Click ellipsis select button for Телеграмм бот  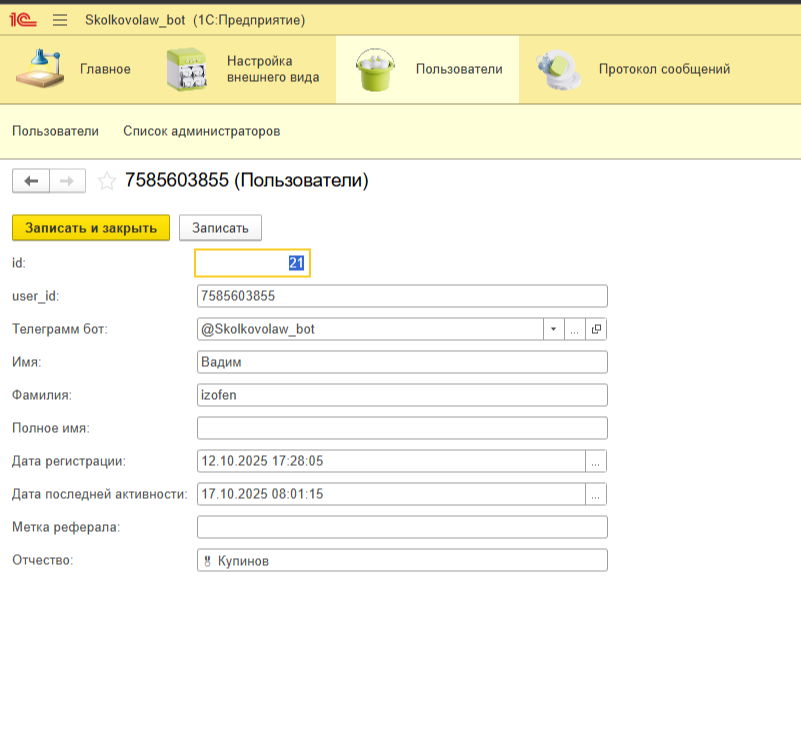(x=575, y=329)
